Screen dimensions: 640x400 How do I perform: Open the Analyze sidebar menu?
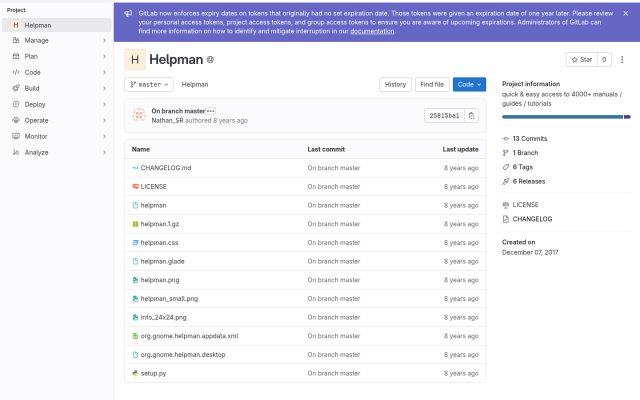click(57, 152)
